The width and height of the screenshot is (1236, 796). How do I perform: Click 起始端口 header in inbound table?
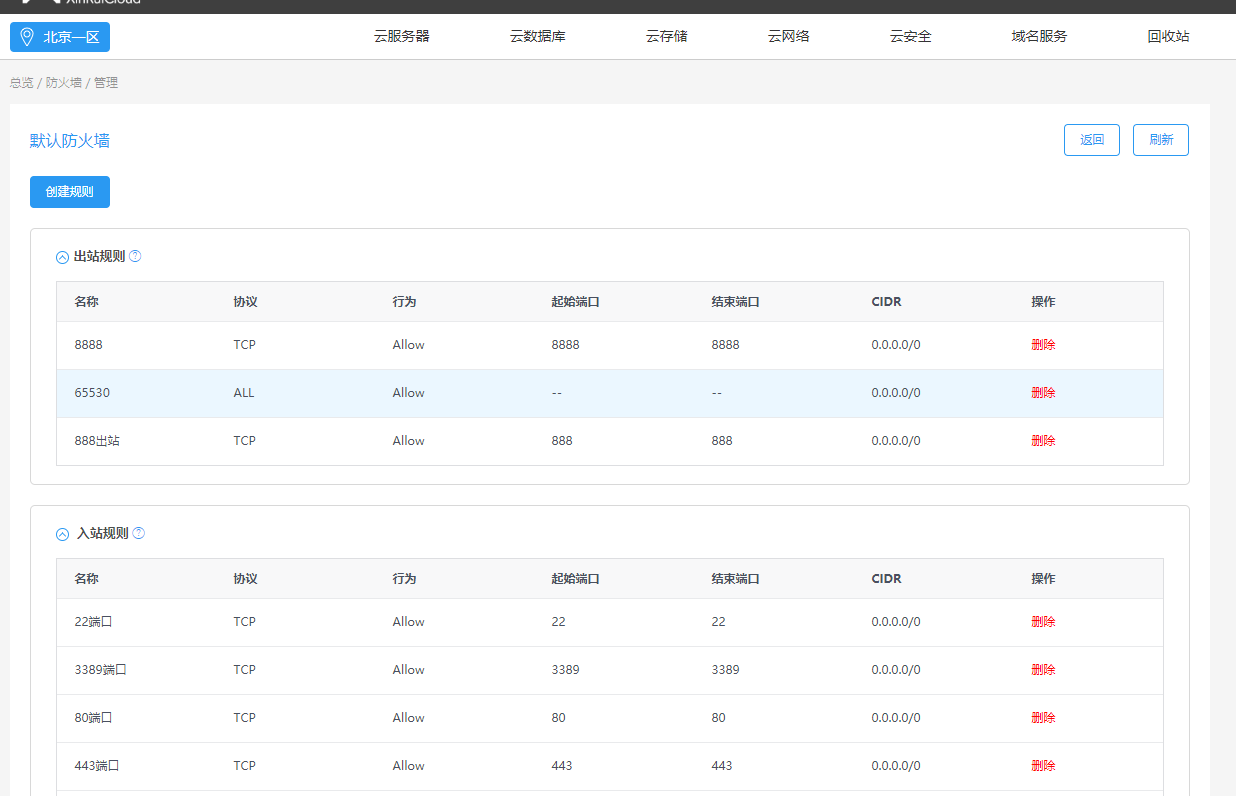(575, 579)
